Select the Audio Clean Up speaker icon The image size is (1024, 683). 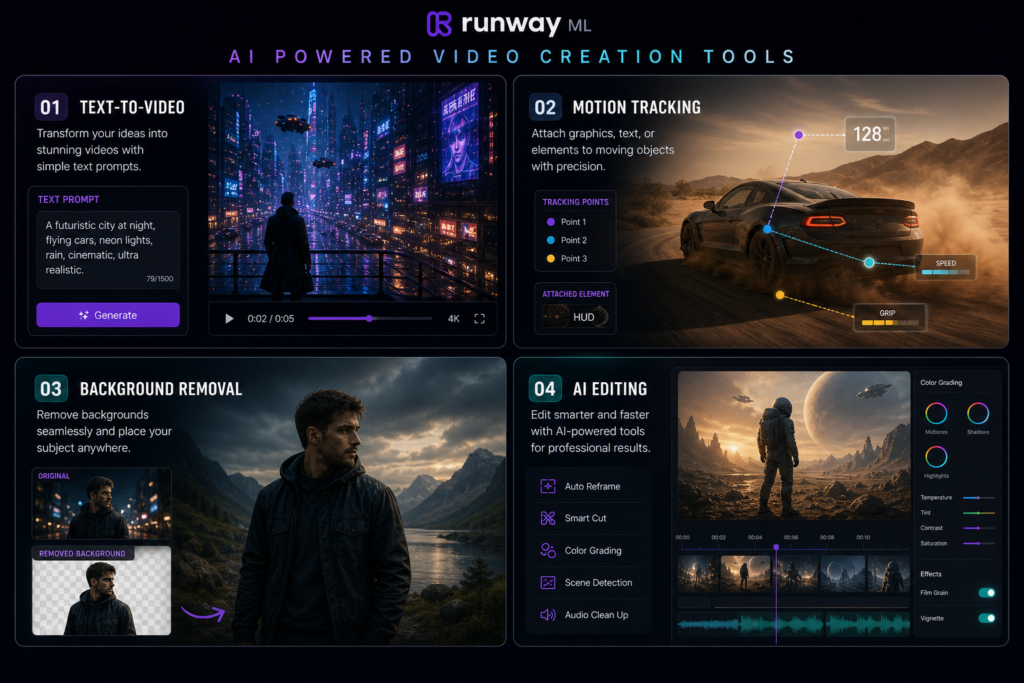[x=548, y=615]
